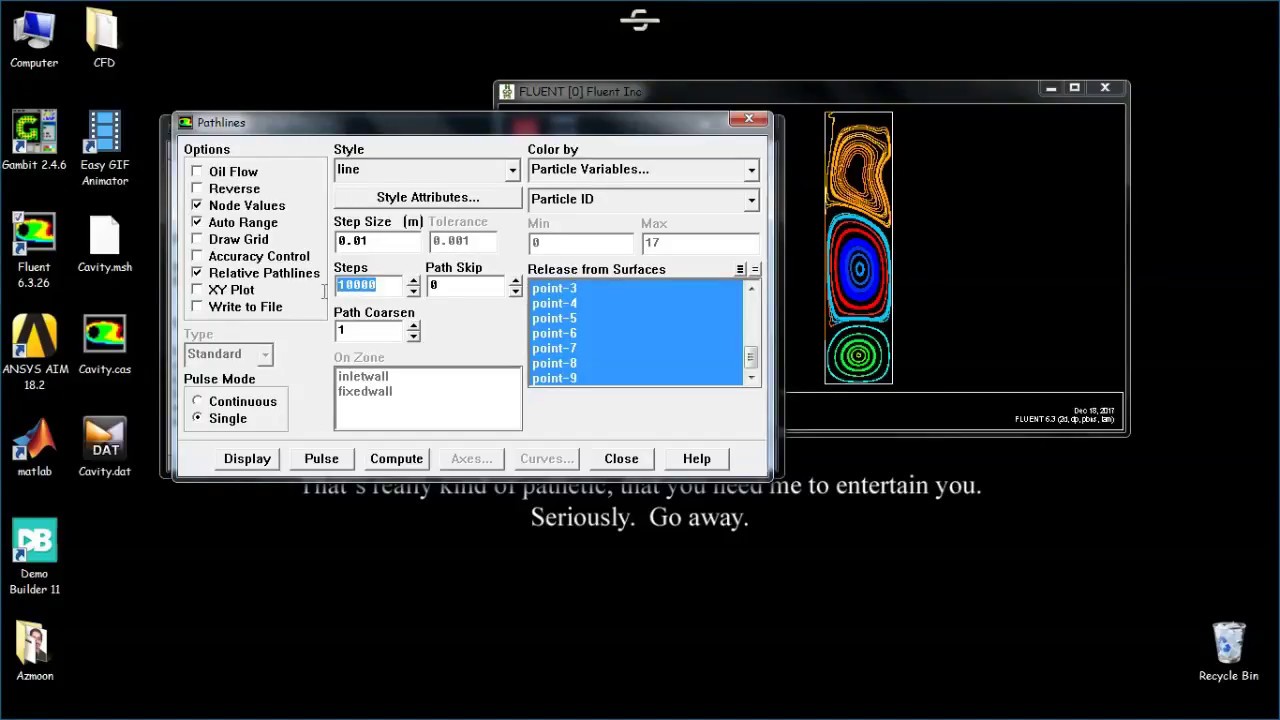This screenshot has width=1280, height=720.
Task: Uncheck the Relative Pathlines option
Action: (197, 273)
